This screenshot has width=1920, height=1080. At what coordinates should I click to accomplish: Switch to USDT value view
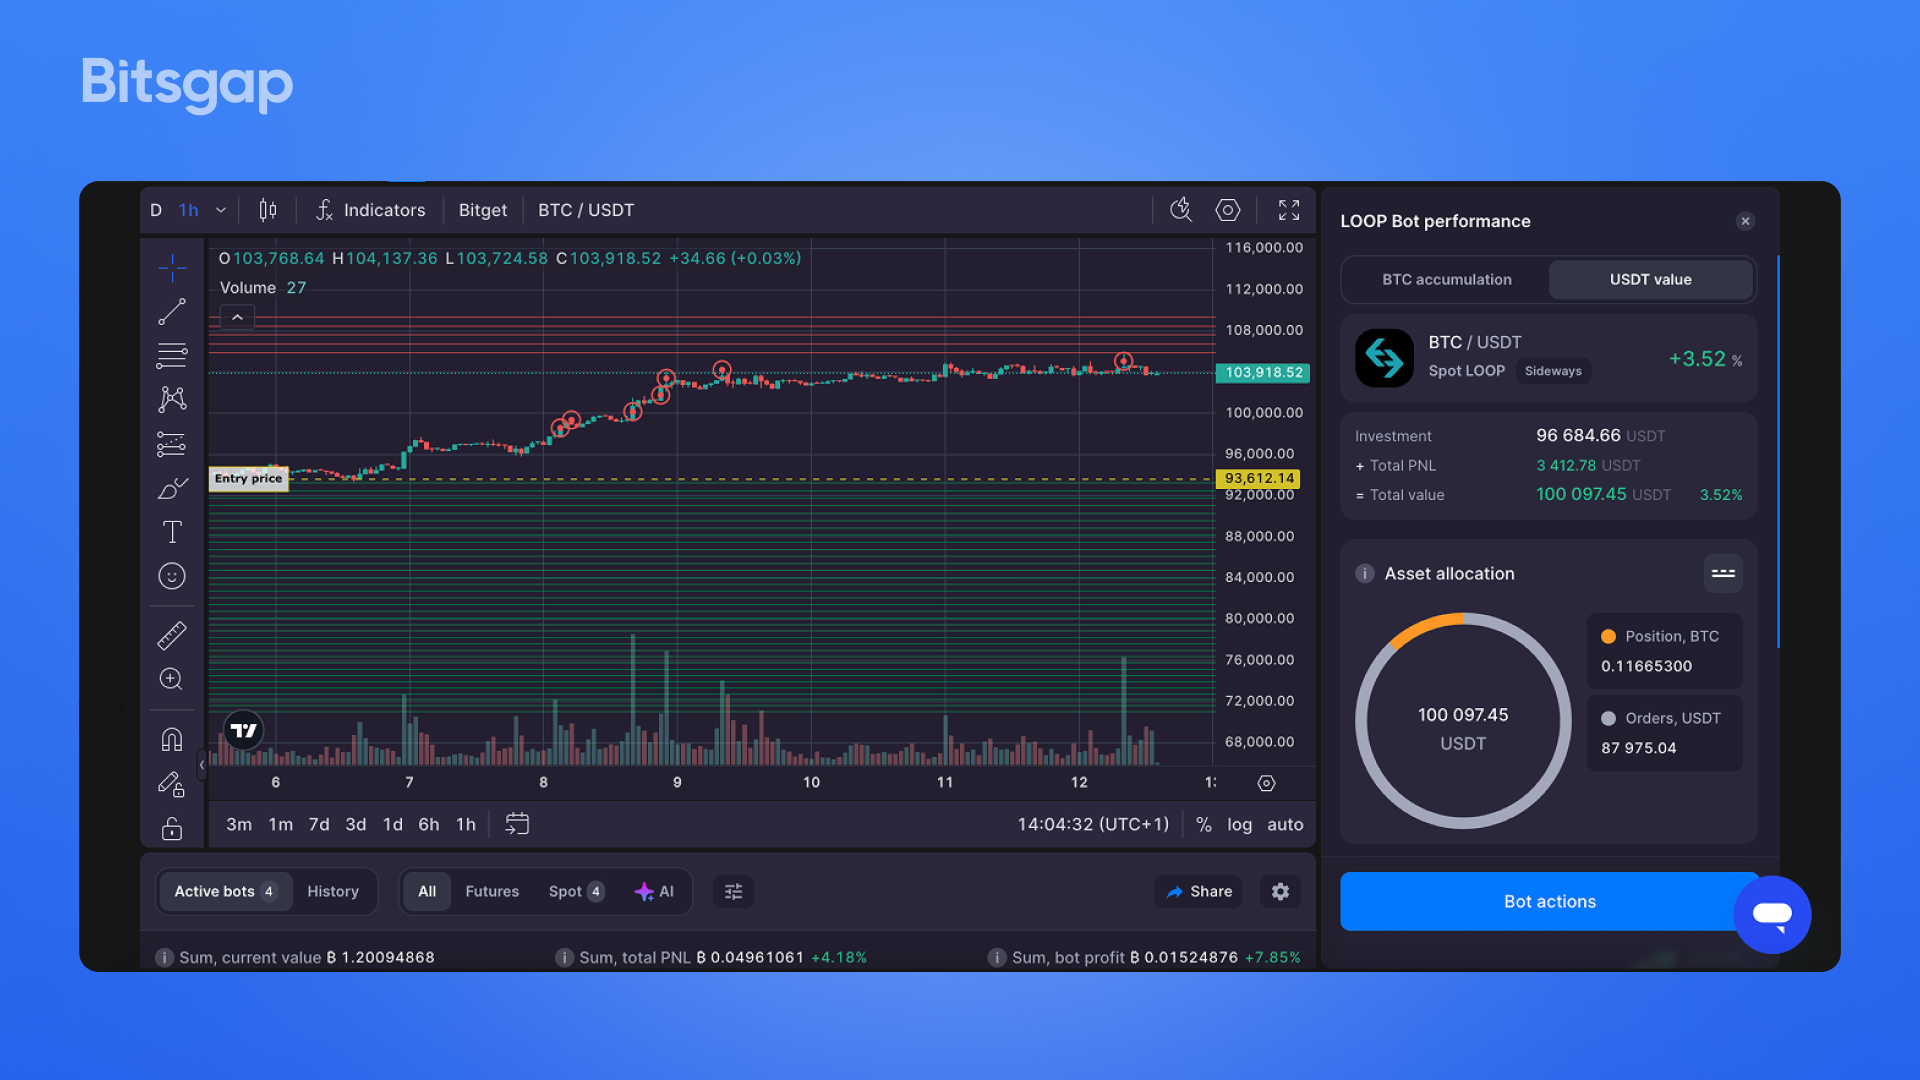pyautogui.click(x=1650, y=279)
